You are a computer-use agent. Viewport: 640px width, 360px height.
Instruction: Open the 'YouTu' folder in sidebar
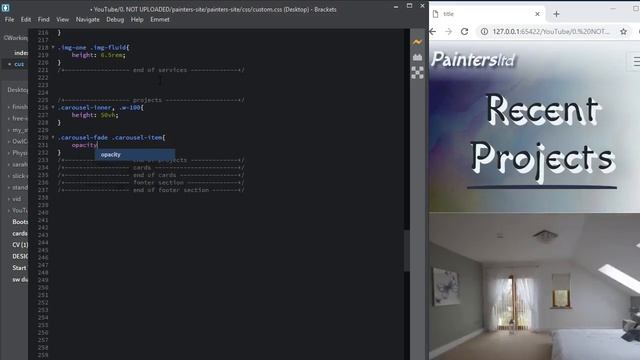pos(20,210)
